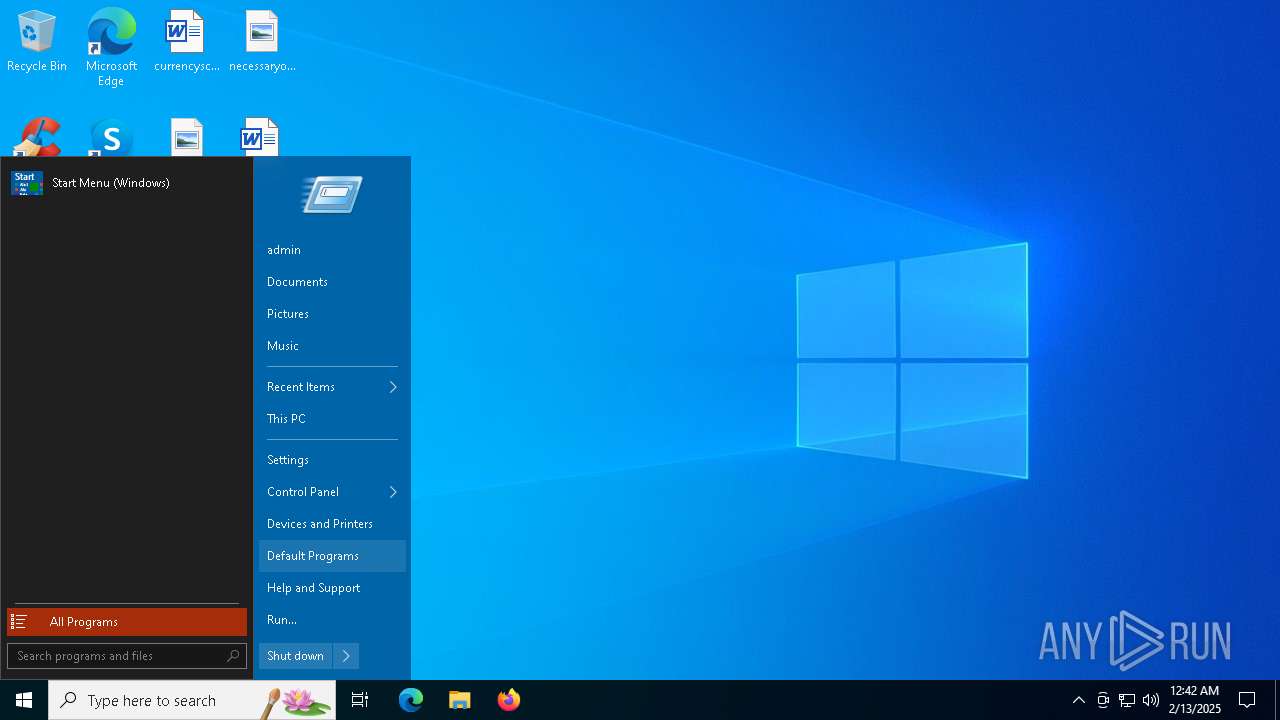The image size is (1280, 720).
Task: Open Help and Support
Action: point(332,588)
